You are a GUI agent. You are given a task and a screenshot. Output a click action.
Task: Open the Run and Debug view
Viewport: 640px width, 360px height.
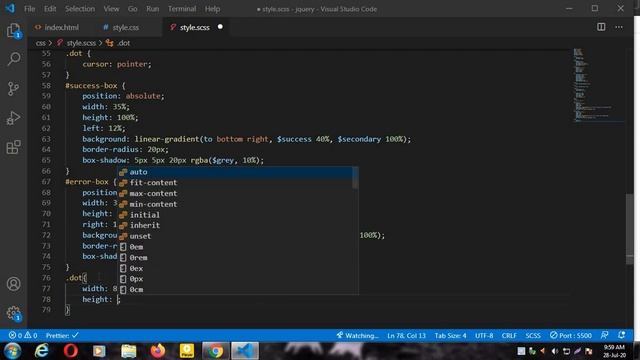[x=13, y=118]
